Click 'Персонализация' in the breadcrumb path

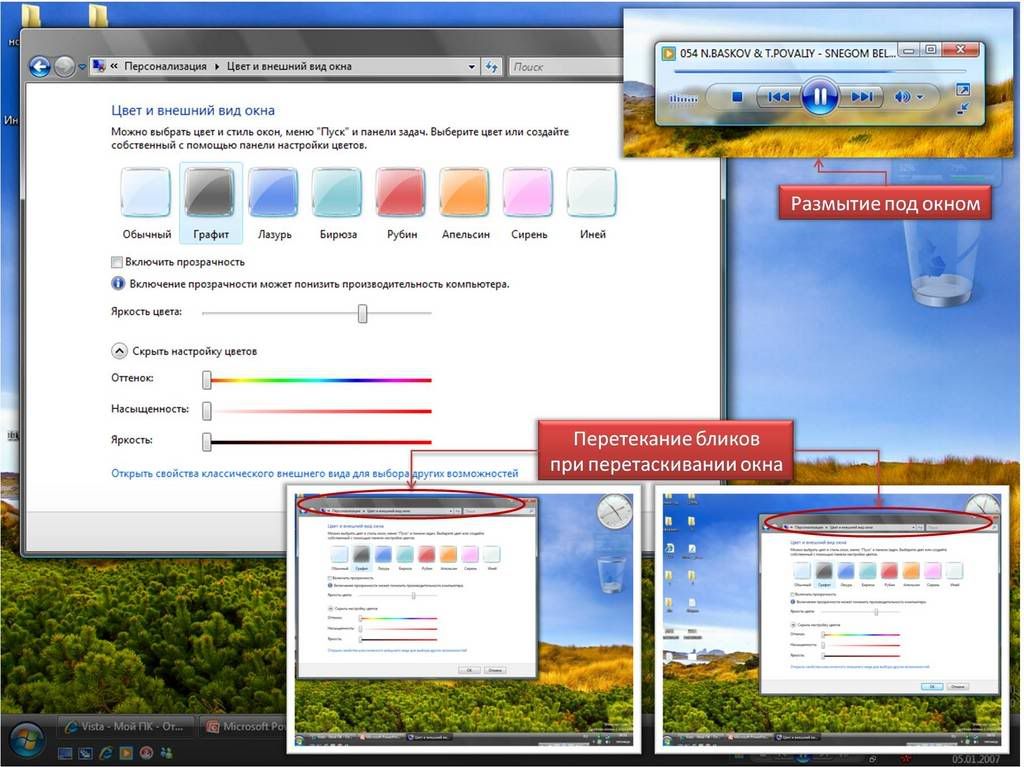tap(165, 67)
